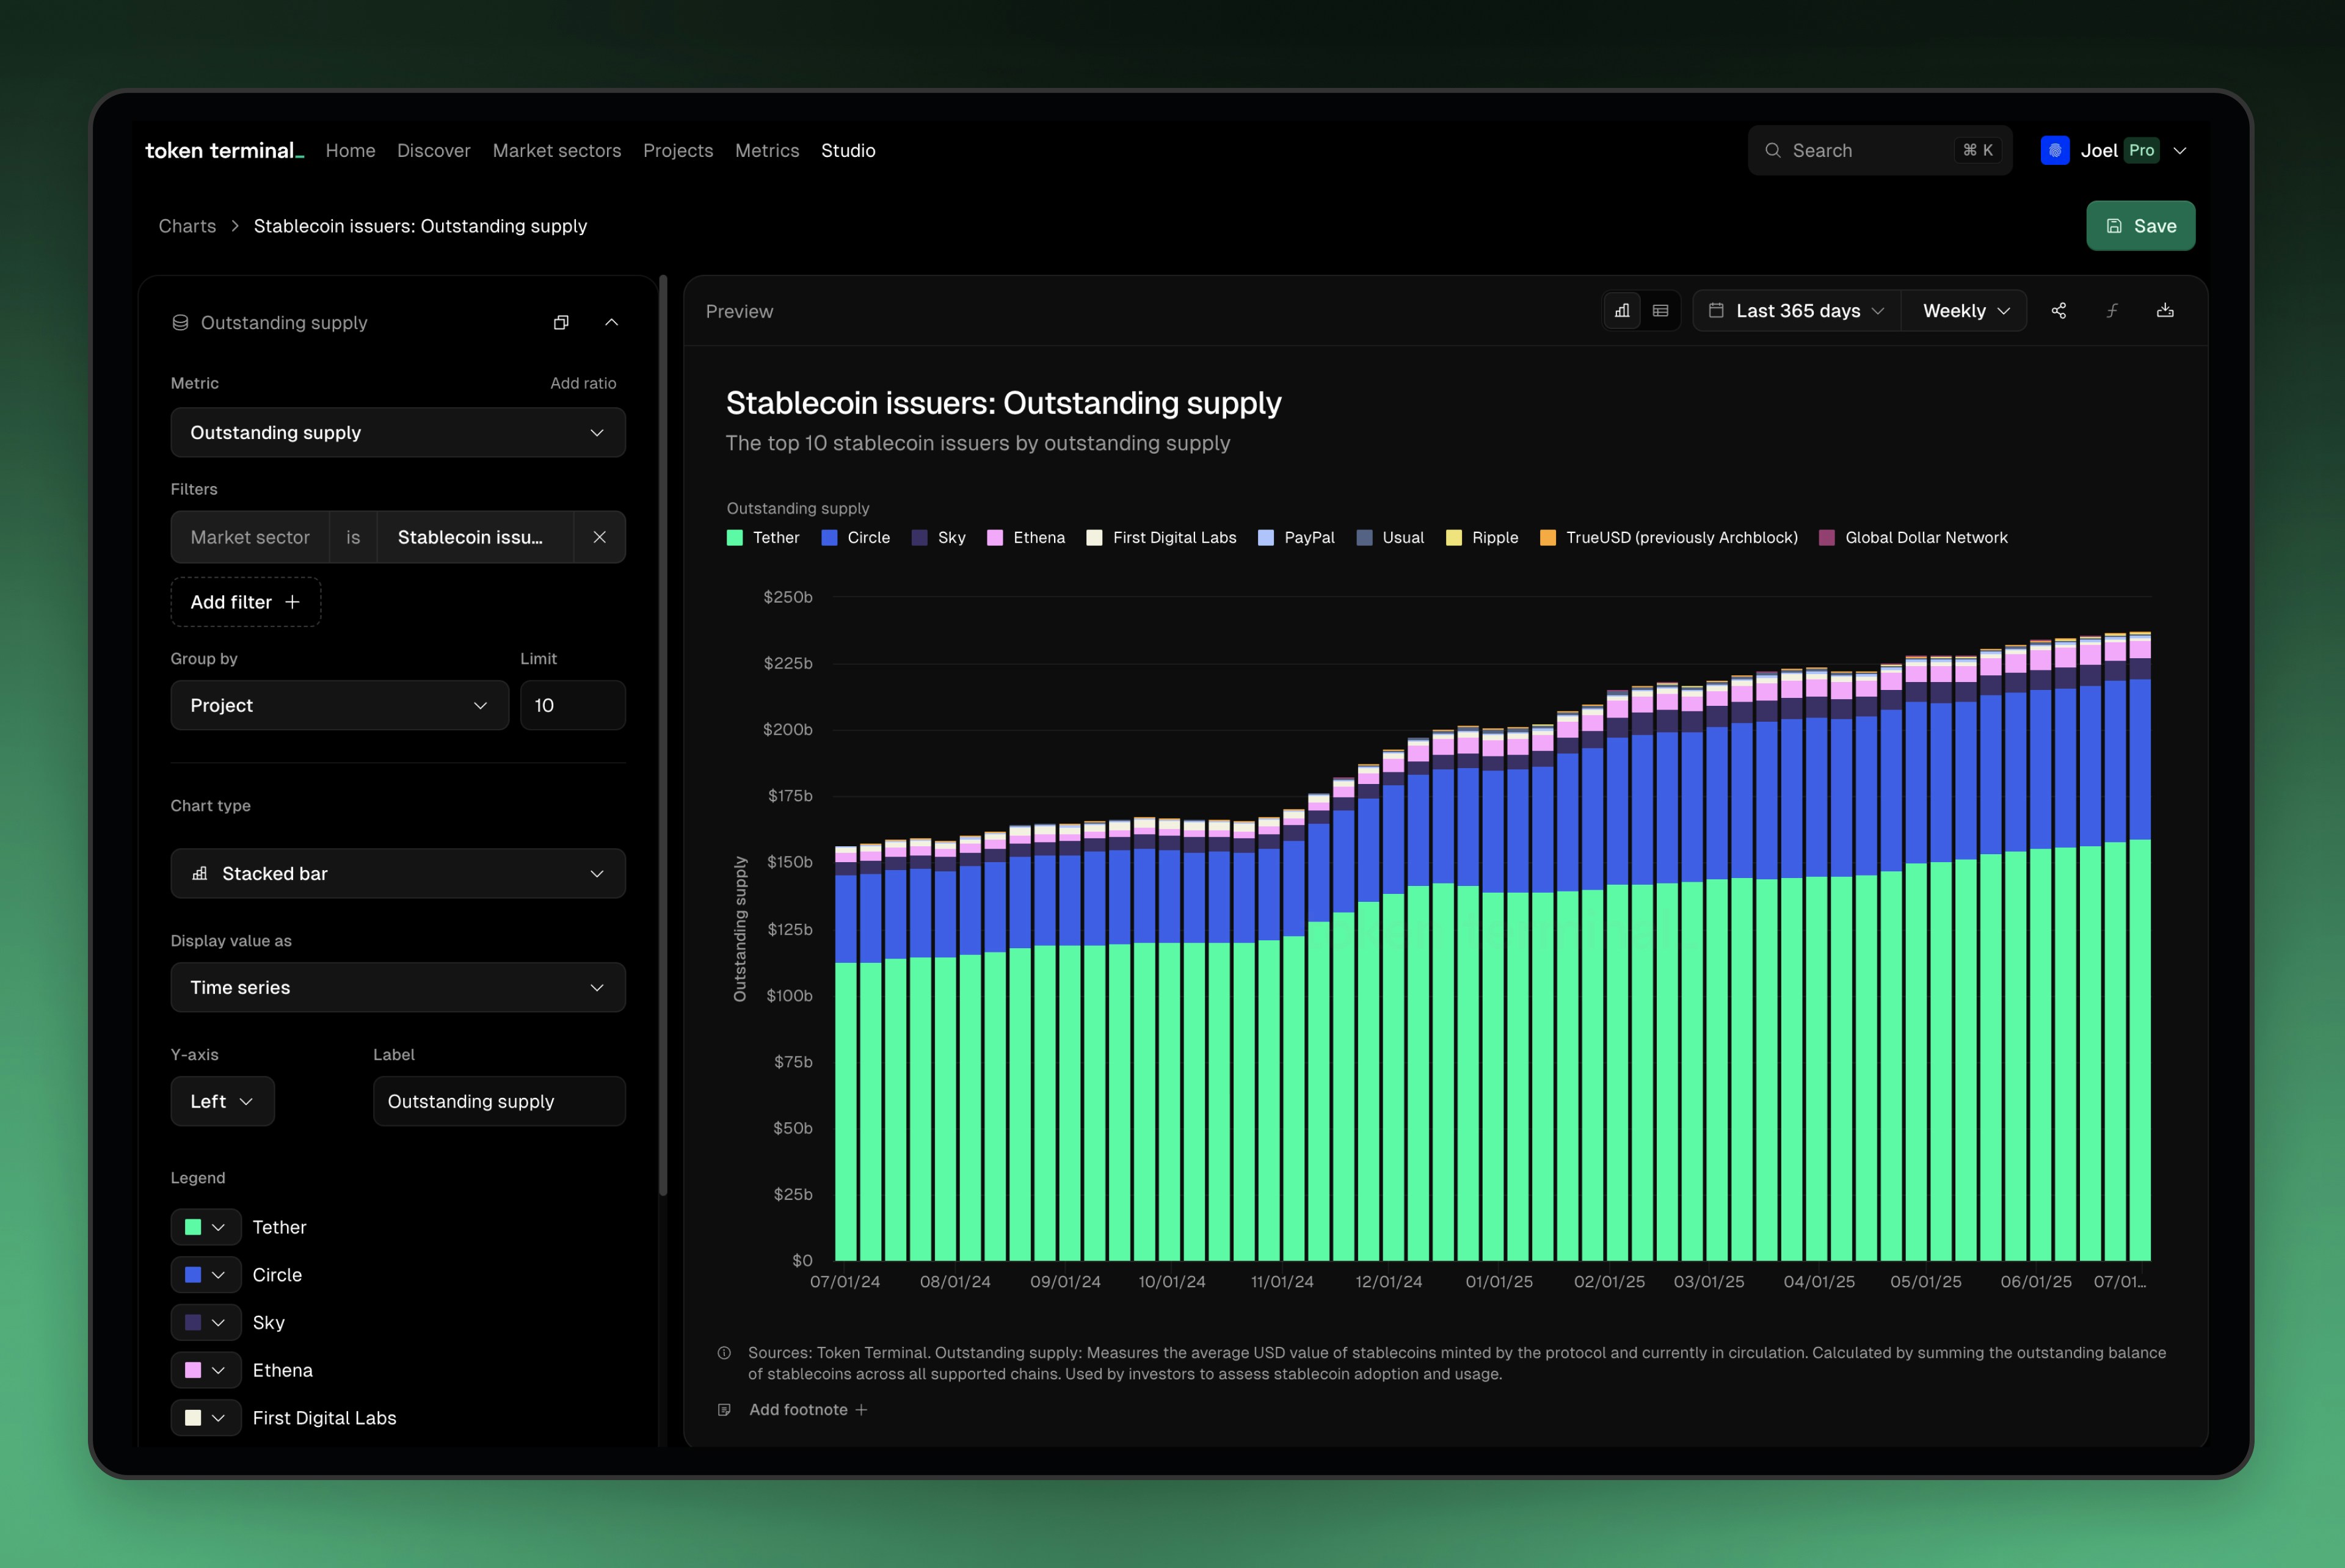Switch preview to table view icon
2345x1568 pixels.
click(x=1661, y=311)
